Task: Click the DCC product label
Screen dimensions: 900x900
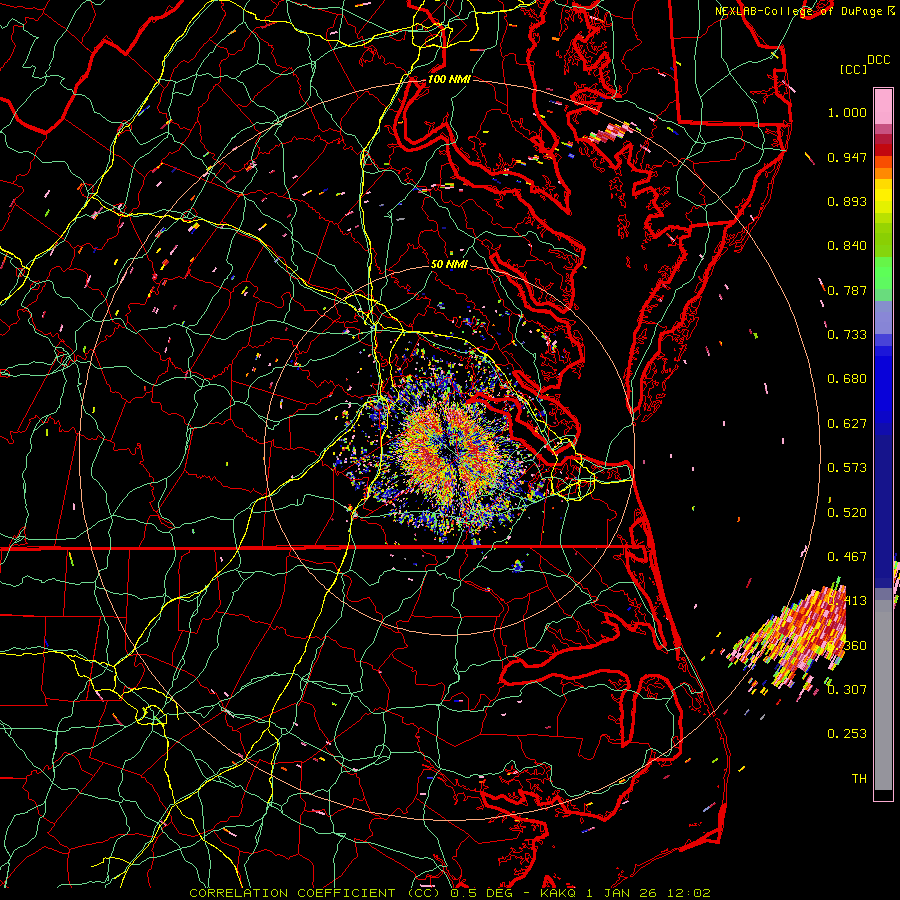Action: pos(878,60)
